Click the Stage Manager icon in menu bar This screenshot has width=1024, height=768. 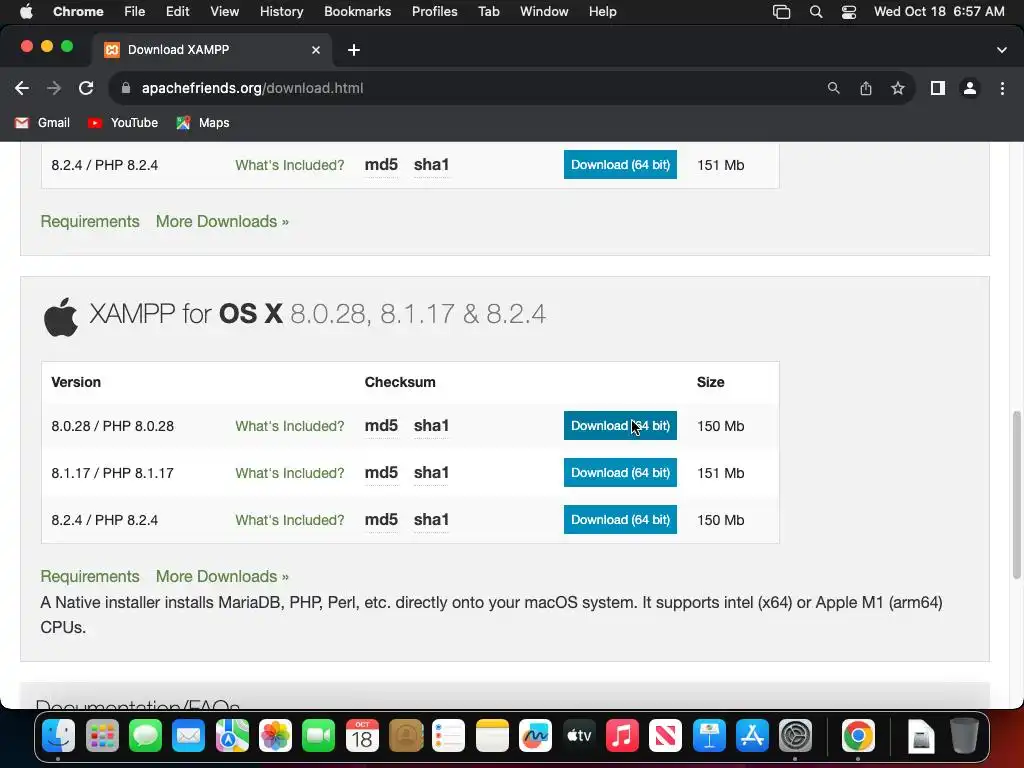(x=781, y=12)
